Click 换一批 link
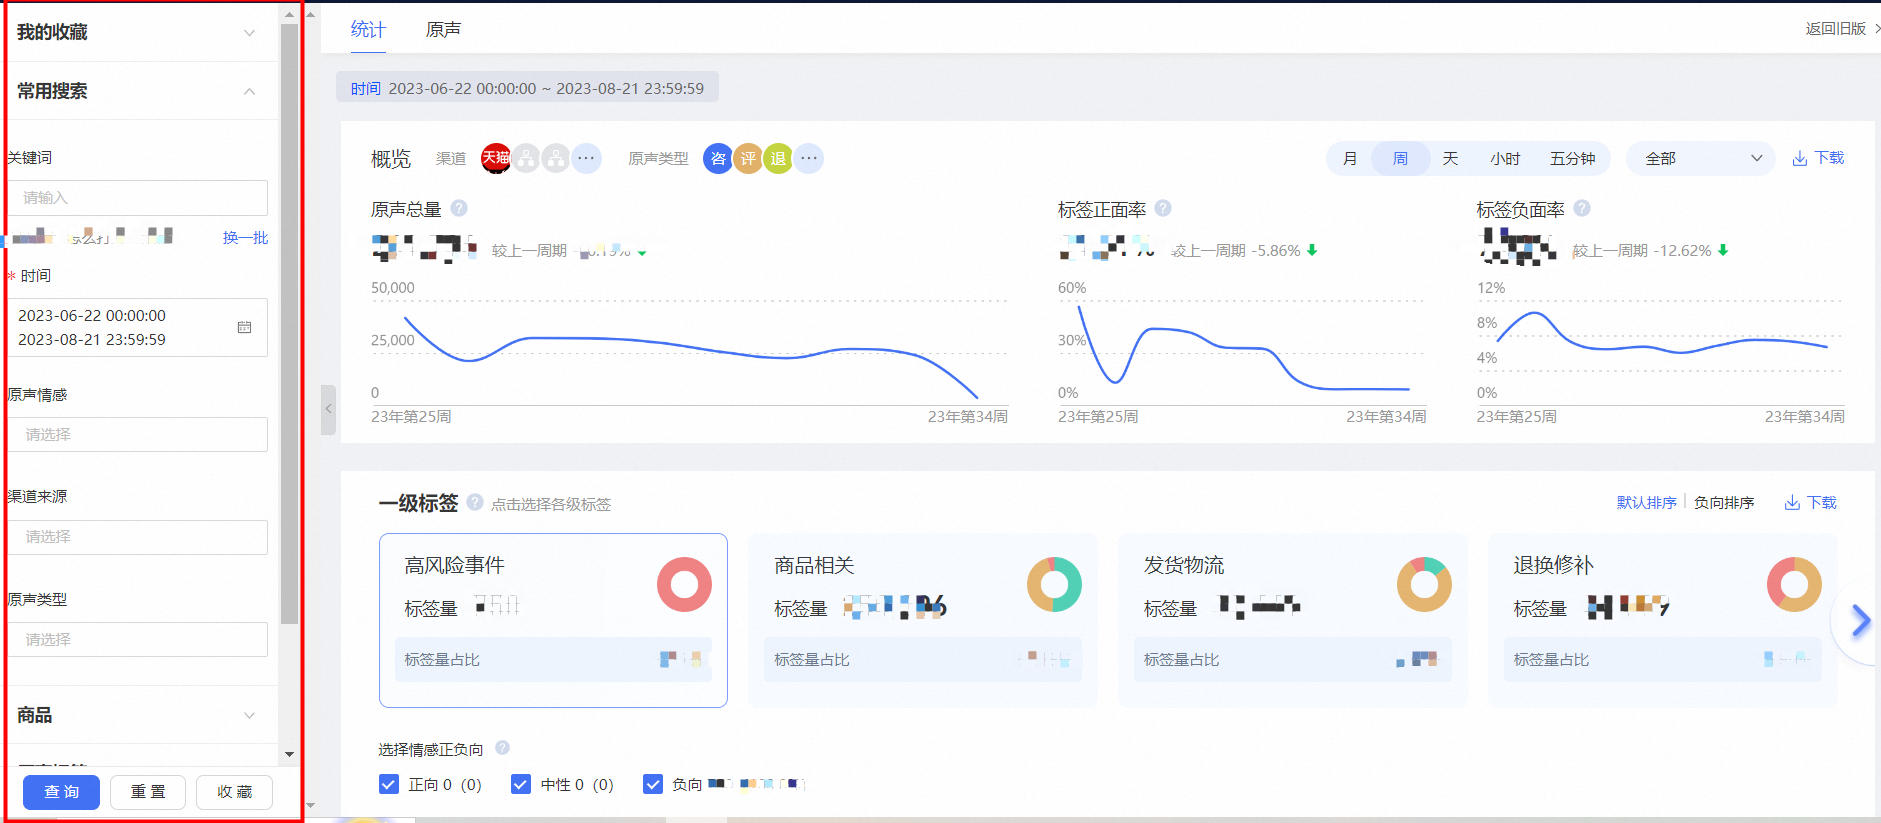 click(245, 237)
